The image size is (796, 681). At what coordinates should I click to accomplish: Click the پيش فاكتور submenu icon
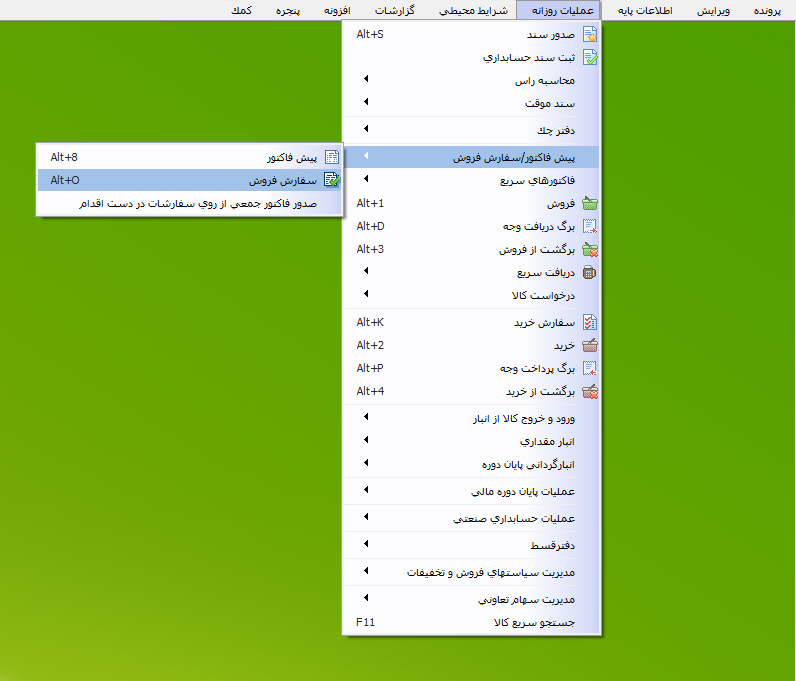click(331, 158)
